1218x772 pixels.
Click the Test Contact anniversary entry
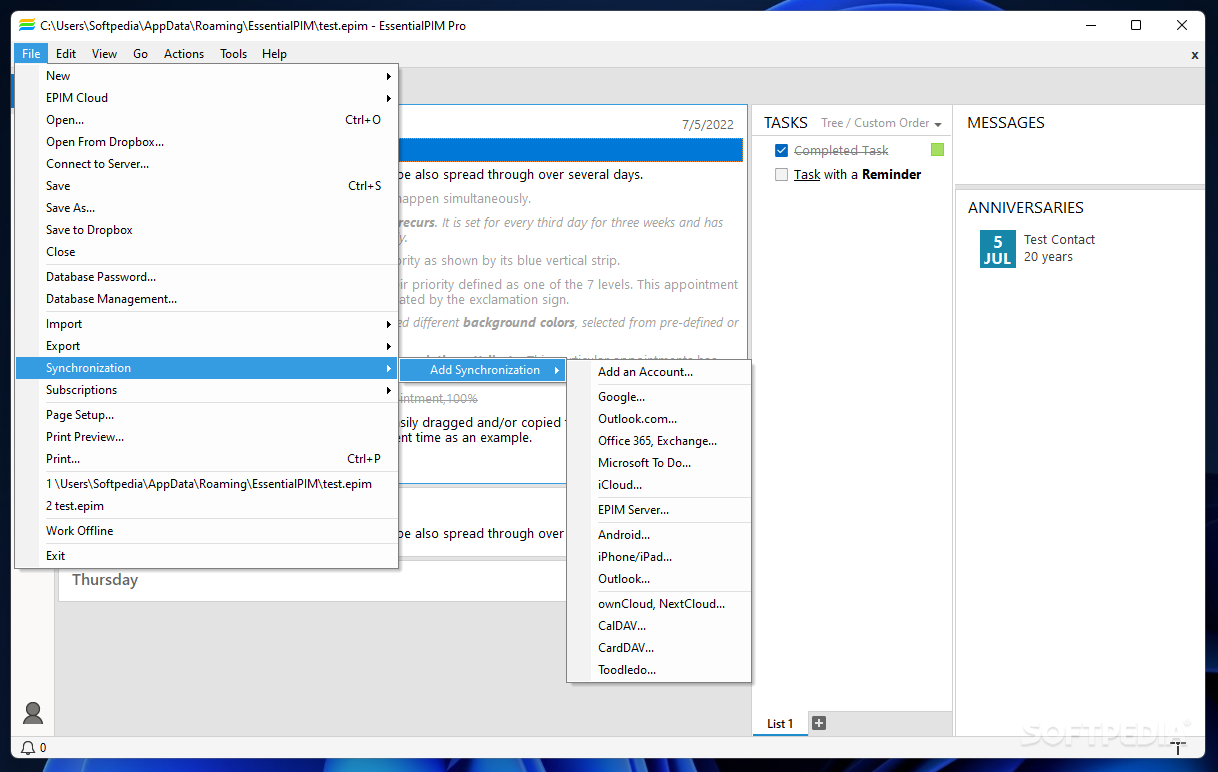tap(1059, 240)
